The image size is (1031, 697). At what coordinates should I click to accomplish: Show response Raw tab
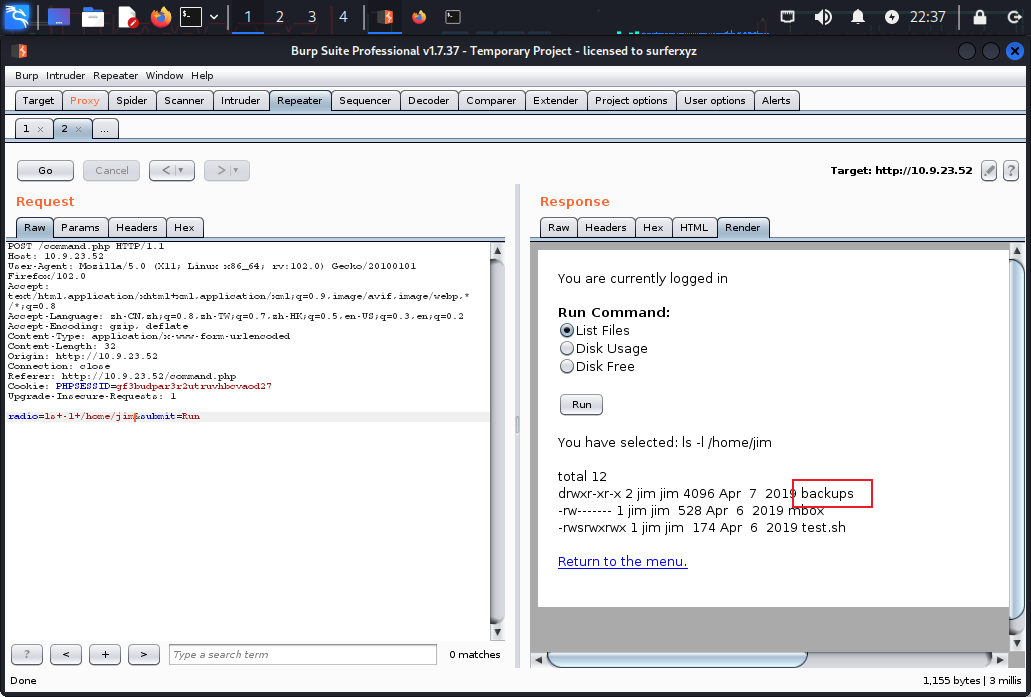point(559,228)
